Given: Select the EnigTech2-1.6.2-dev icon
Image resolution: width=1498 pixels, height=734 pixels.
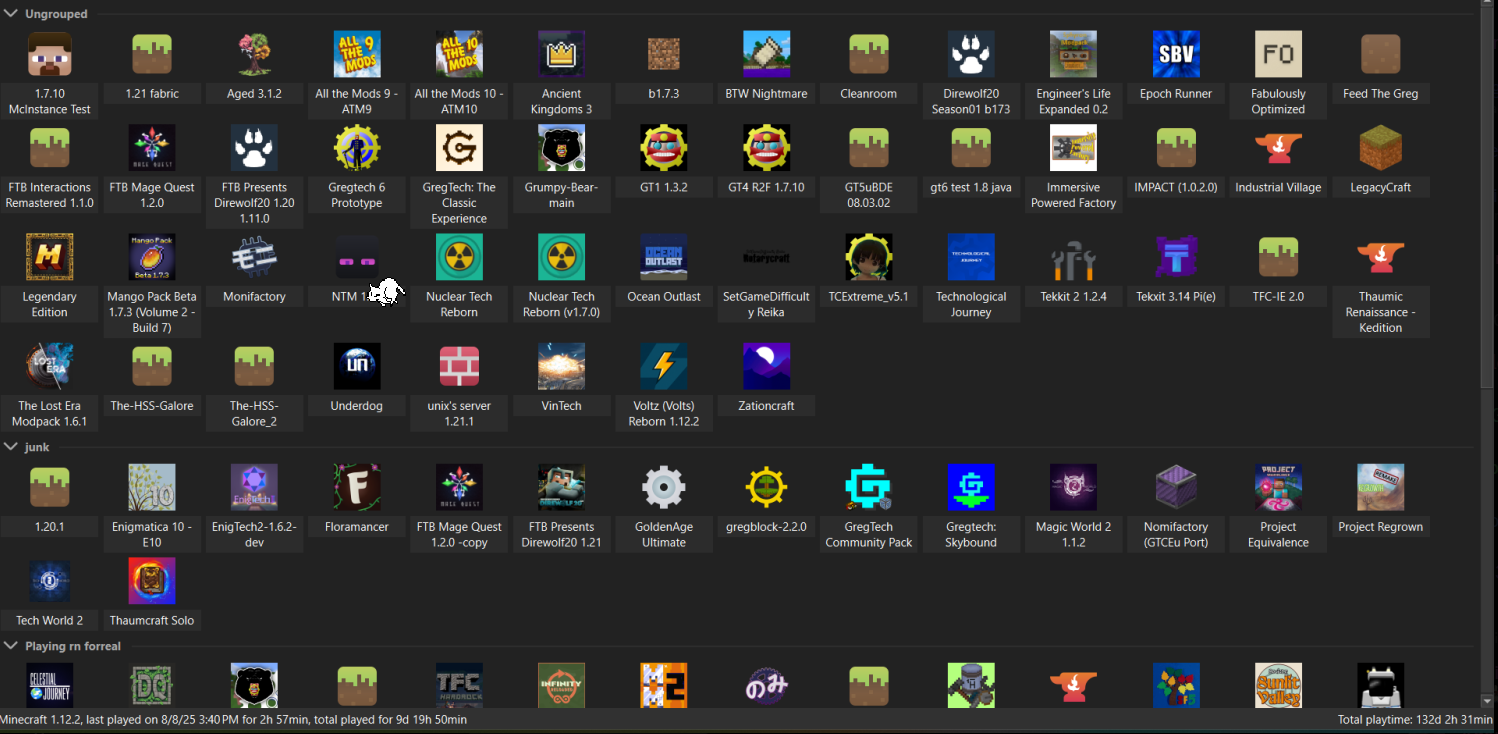Looking at the screenshot, I should pos(254,487).
